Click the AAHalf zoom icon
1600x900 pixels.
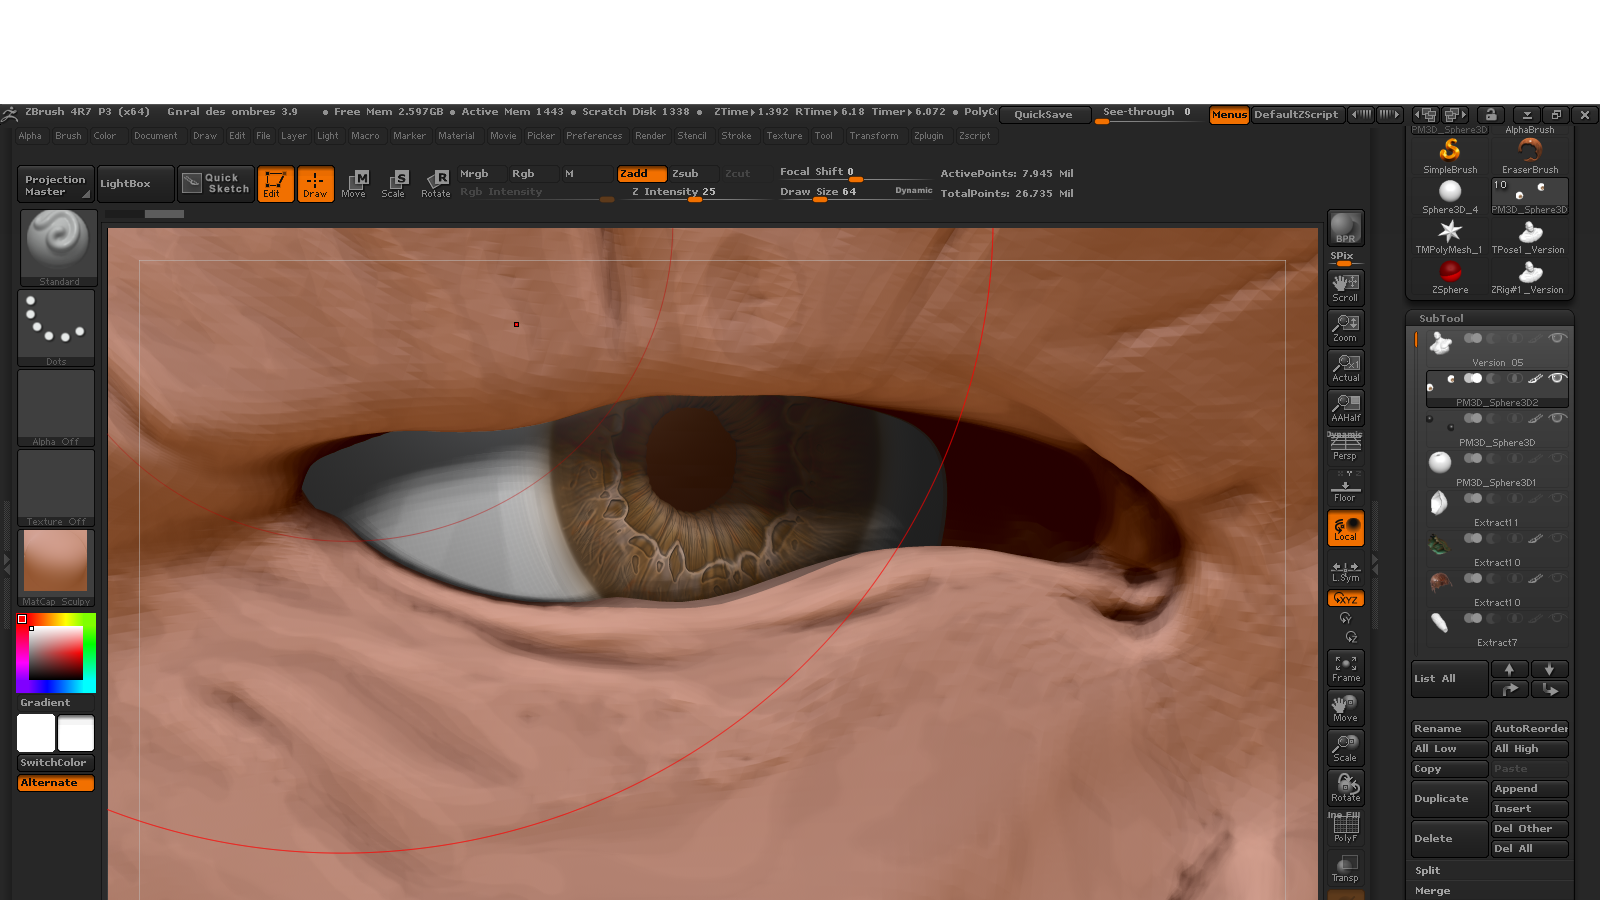1345,407
